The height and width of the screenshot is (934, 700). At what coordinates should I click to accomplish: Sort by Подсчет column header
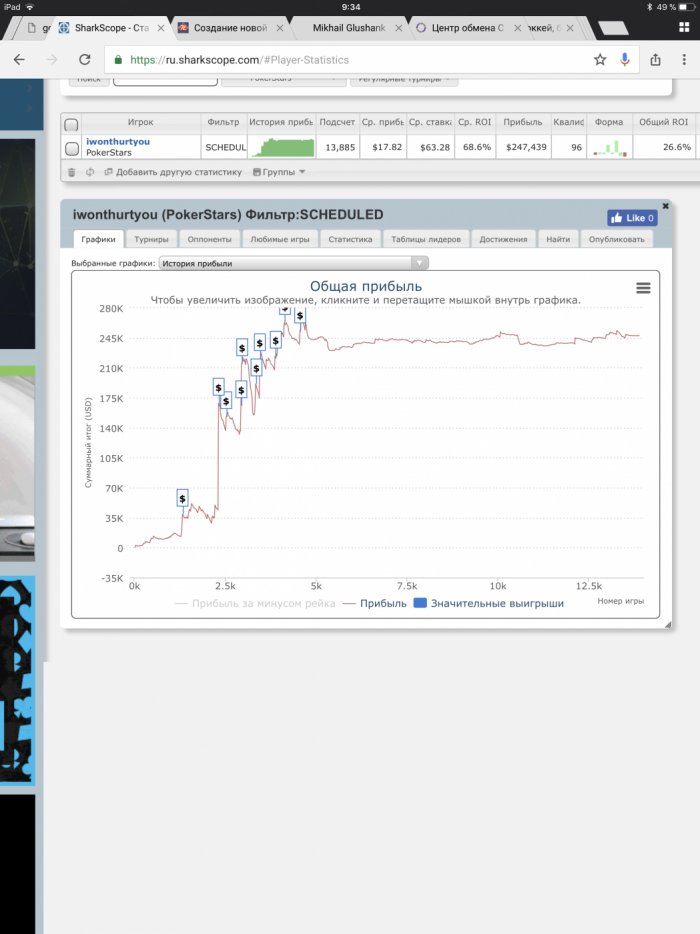337,122
